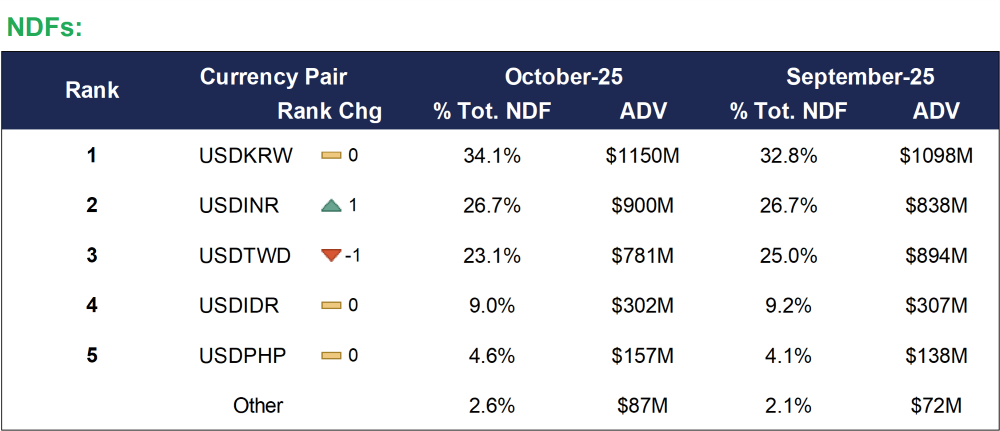Click the Currency Pair header
Screen dimensions: 1000x431
(x=273, y=77)
